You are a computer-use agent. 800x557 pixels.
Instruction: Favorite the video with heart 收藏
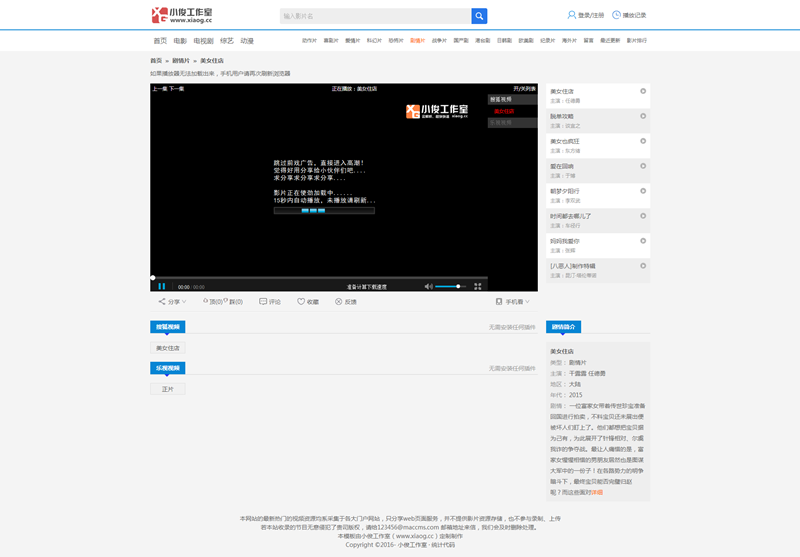tap(301, 301)
